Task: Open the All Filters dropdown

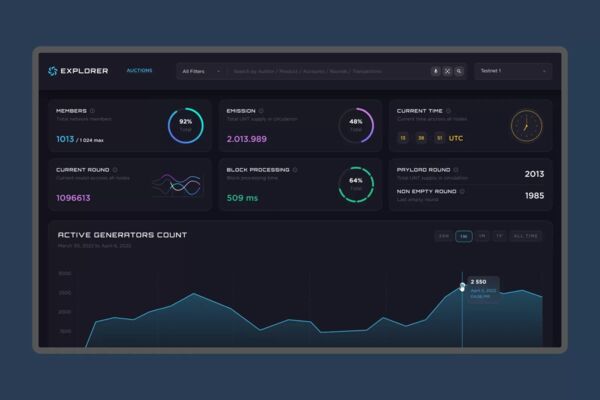Action: tap(201, 71)
